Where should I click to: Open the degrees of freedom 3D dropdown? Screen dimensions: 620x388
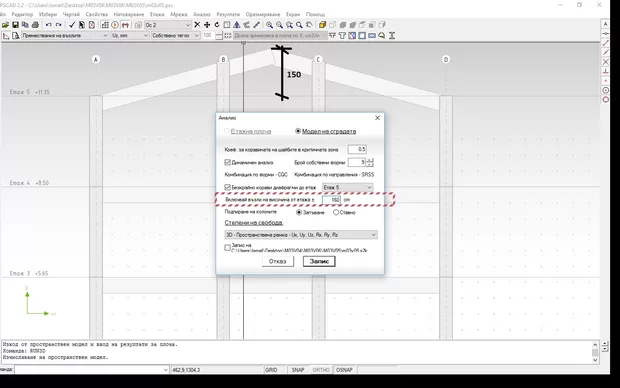point(301,235)
